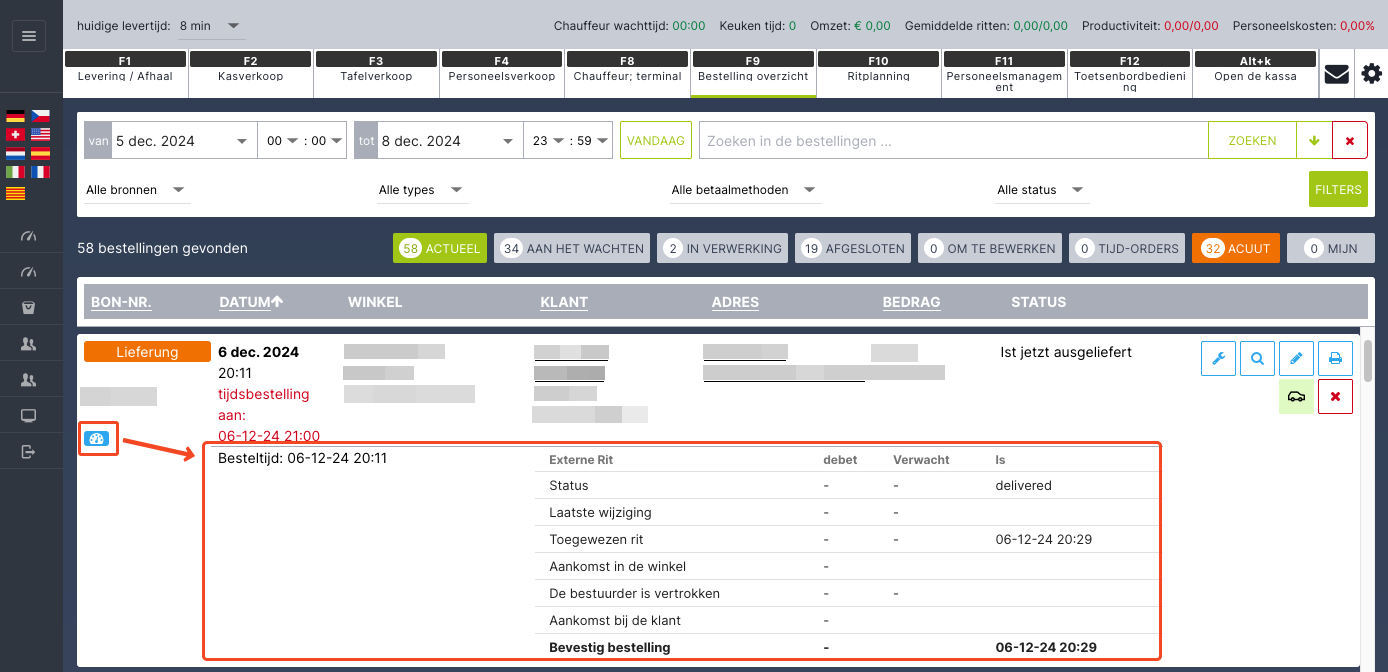Expand the Alle bronnen dropdown
Screen dimensions: 1388x672
pyautogui.click(x=135, y=190)
